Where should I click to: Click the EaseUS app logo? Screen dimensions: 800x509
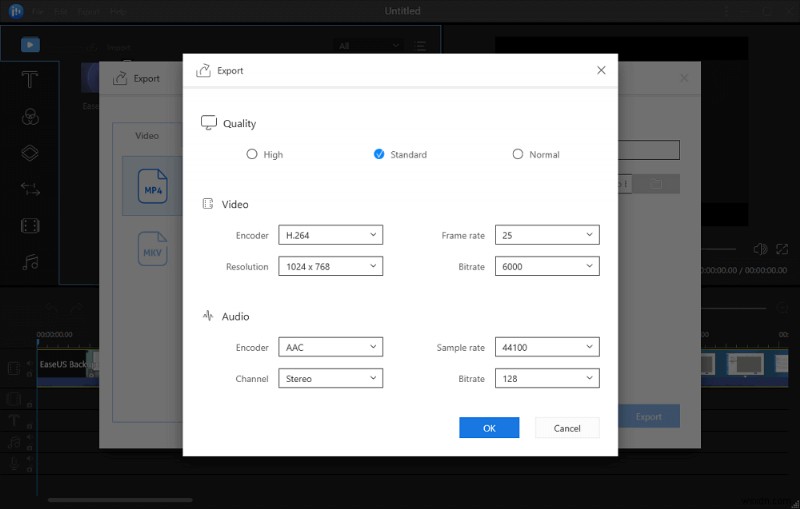click(16, 11)
